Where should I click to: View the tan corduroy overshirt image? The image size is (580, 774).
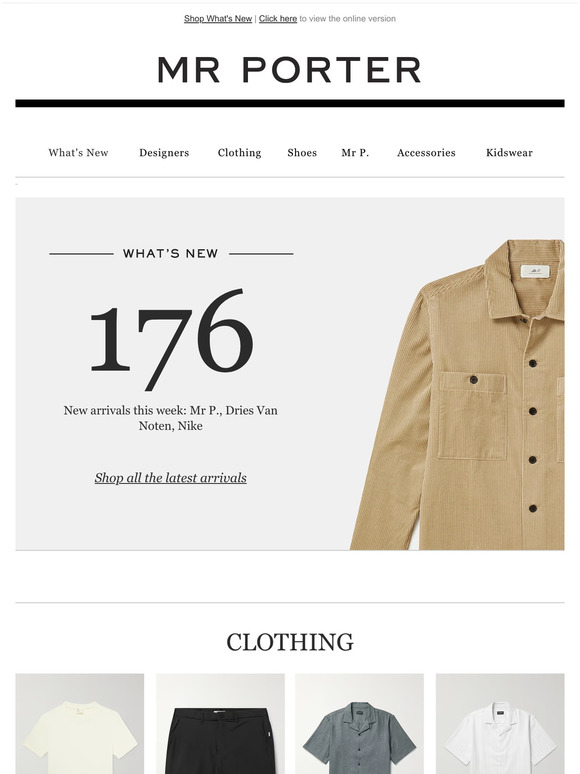(458, 394)
